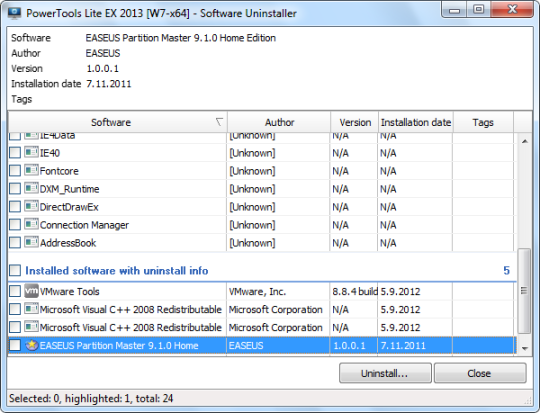Click the group count number 5
This screenshot has width=540, height=413.
click(x=506, y=270)
